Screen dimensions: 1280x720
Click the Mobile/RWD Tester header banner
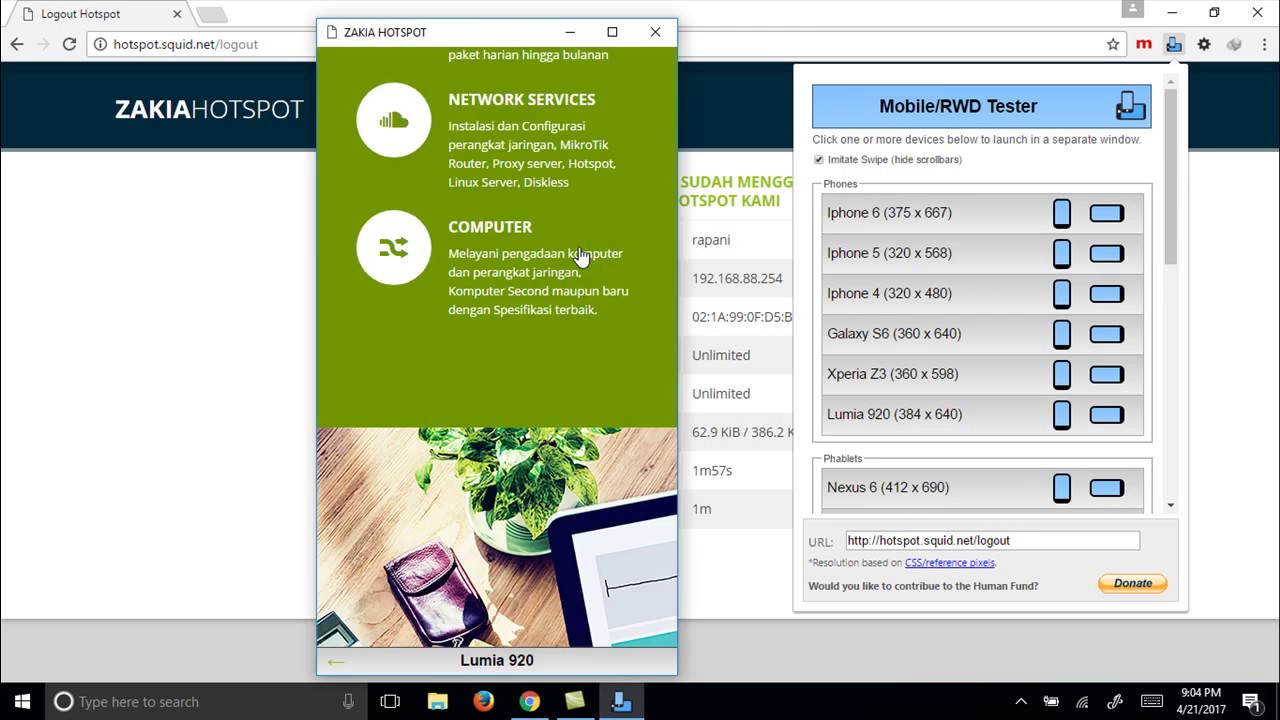click(981, 106)
